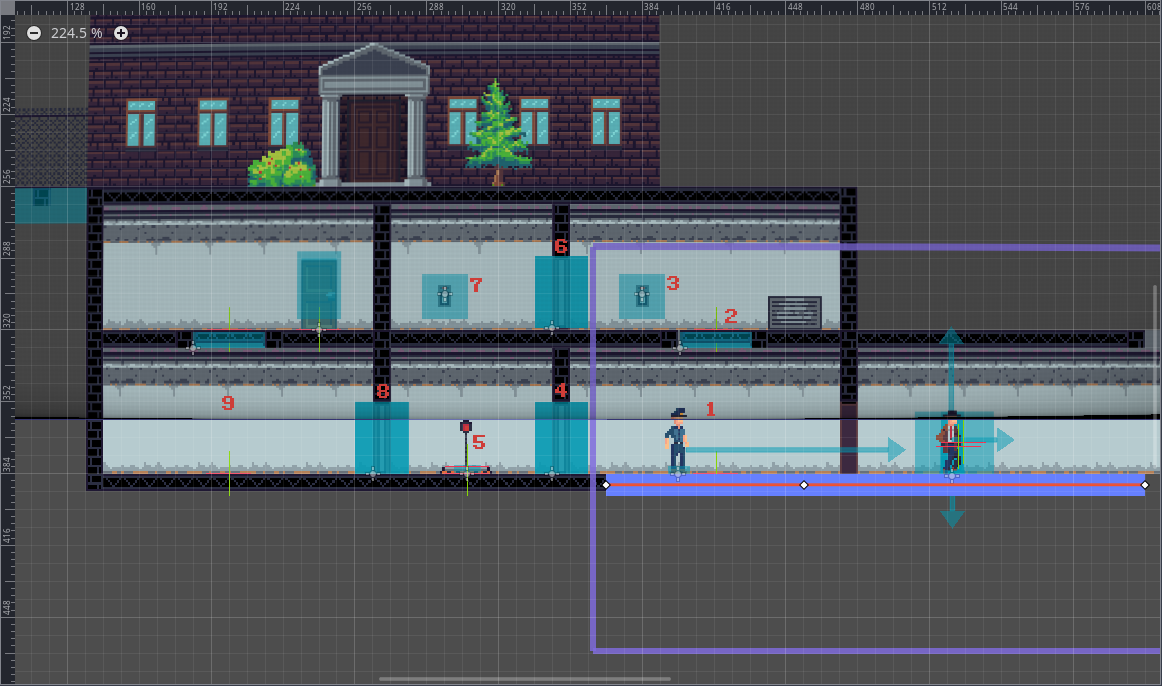Select the teal door area labeled 4
This screenshot has width=1162, height=686.
(x=561, y=437)
